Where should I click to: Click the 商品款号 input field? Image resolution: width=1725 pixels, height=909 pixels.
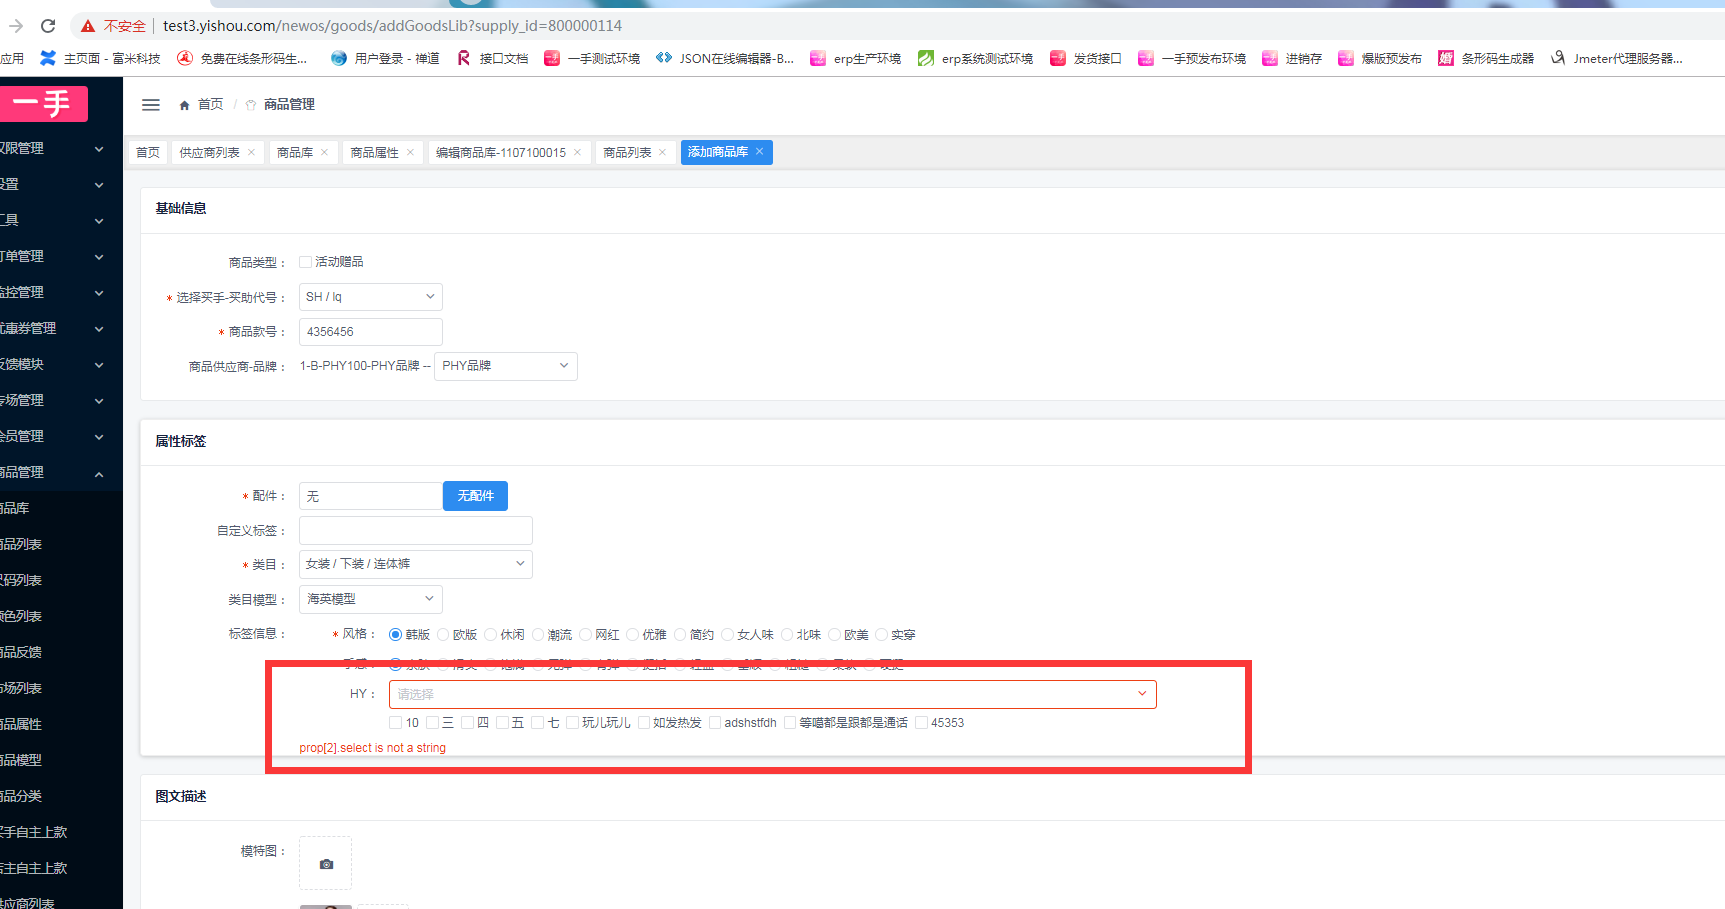pyautogui.click(x=370, y=332)
